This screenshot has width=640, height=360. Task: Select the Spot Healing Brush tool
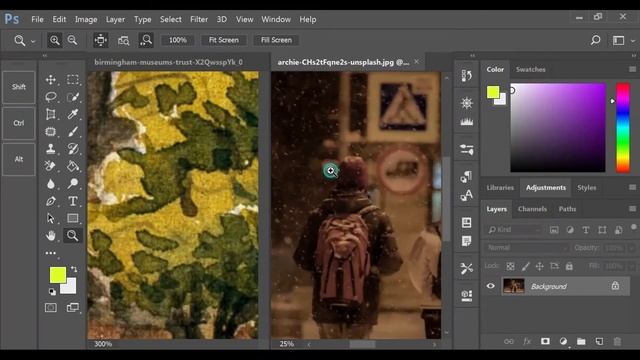coord(51,131)
